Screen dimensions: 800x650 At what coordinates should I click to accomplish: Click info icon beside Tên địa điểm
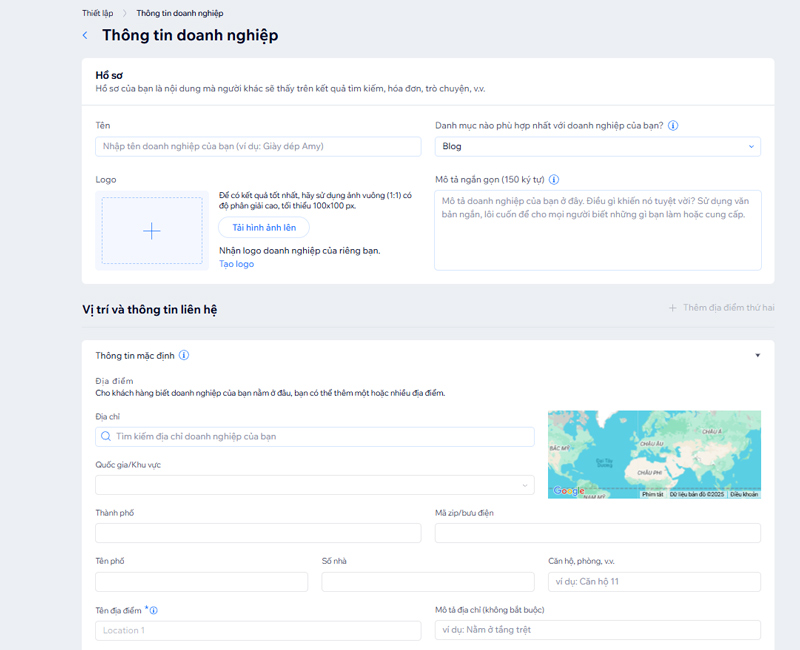[x=154, y=610]
